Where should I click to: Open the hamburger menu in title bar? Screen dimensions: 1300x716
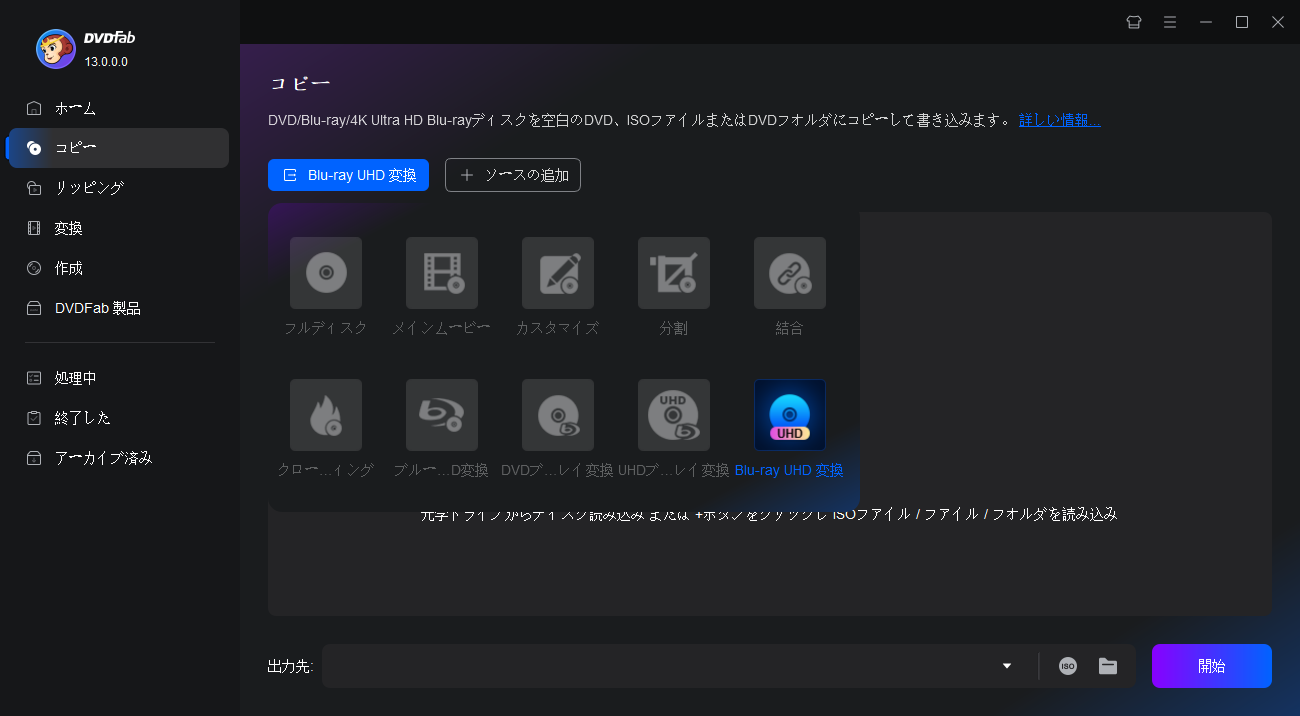(x=1170, y=22)
